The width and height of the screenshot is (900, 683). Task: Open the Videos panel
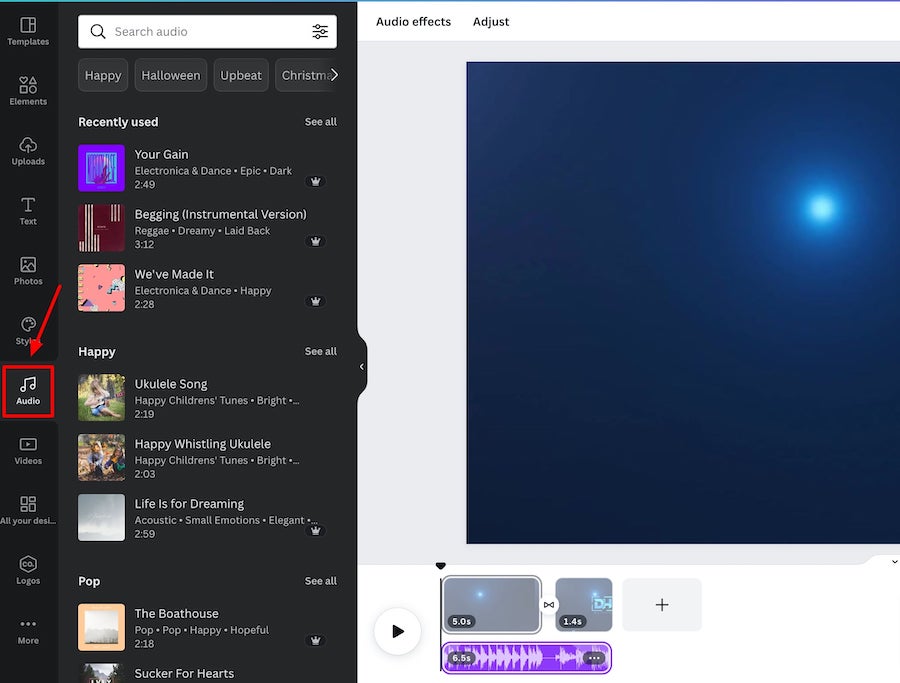pos(28,451)
